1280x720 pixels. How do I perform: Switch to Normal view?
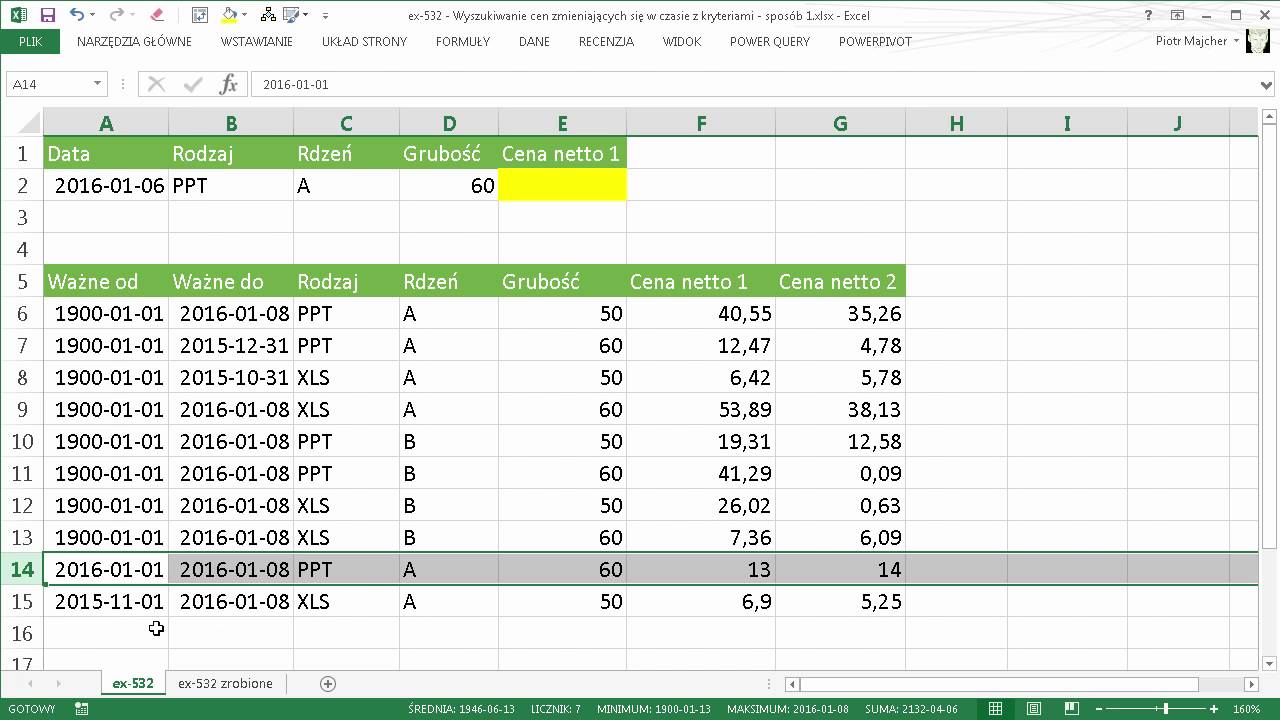pos(995,709)
